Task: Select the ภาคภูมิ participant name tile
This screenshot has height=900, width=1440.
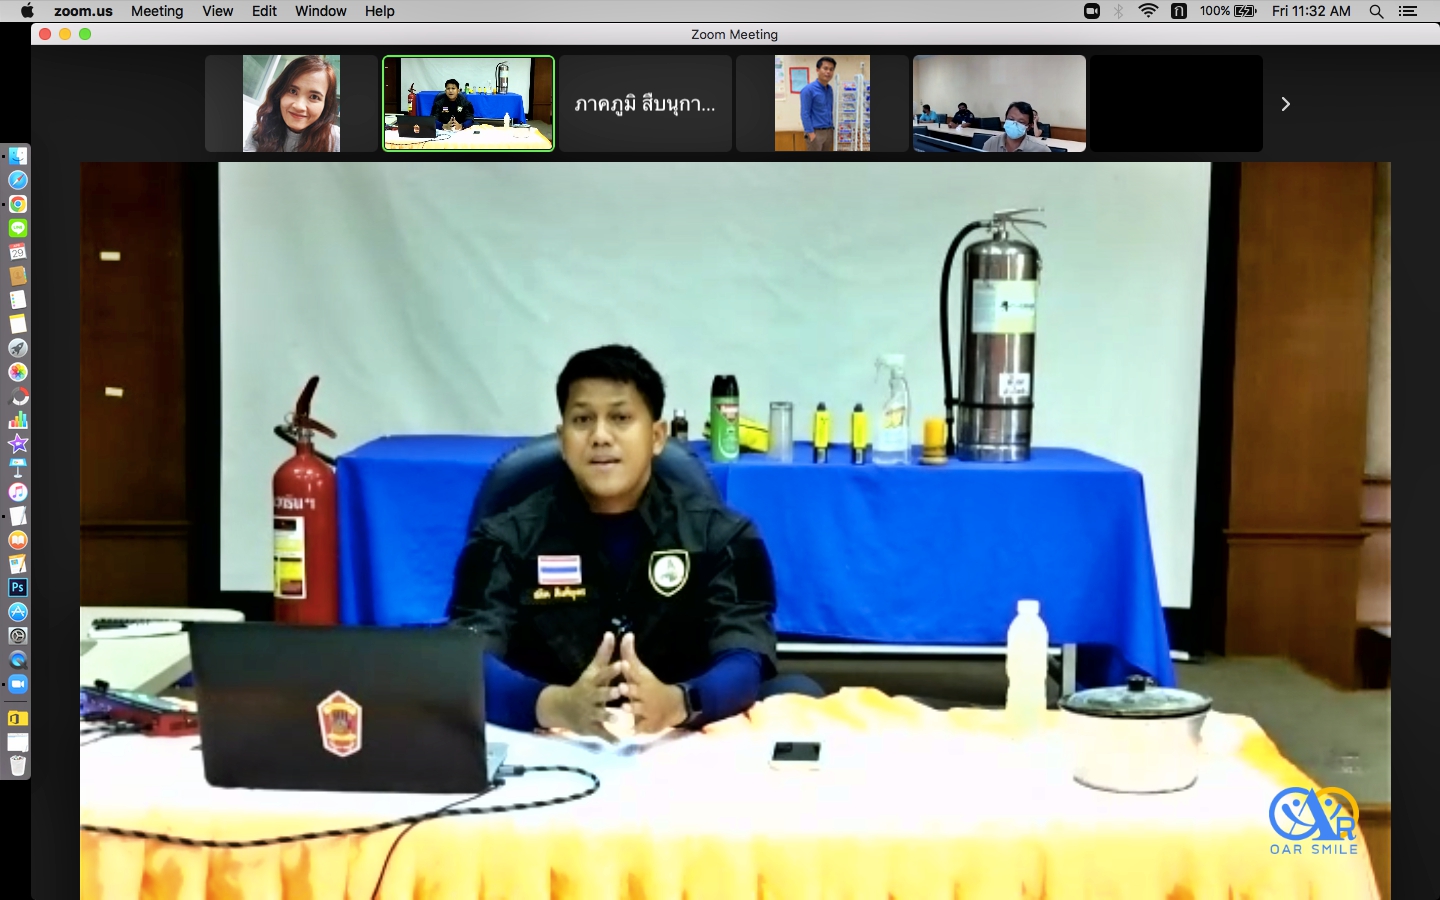Action: (x=645, y=104)
